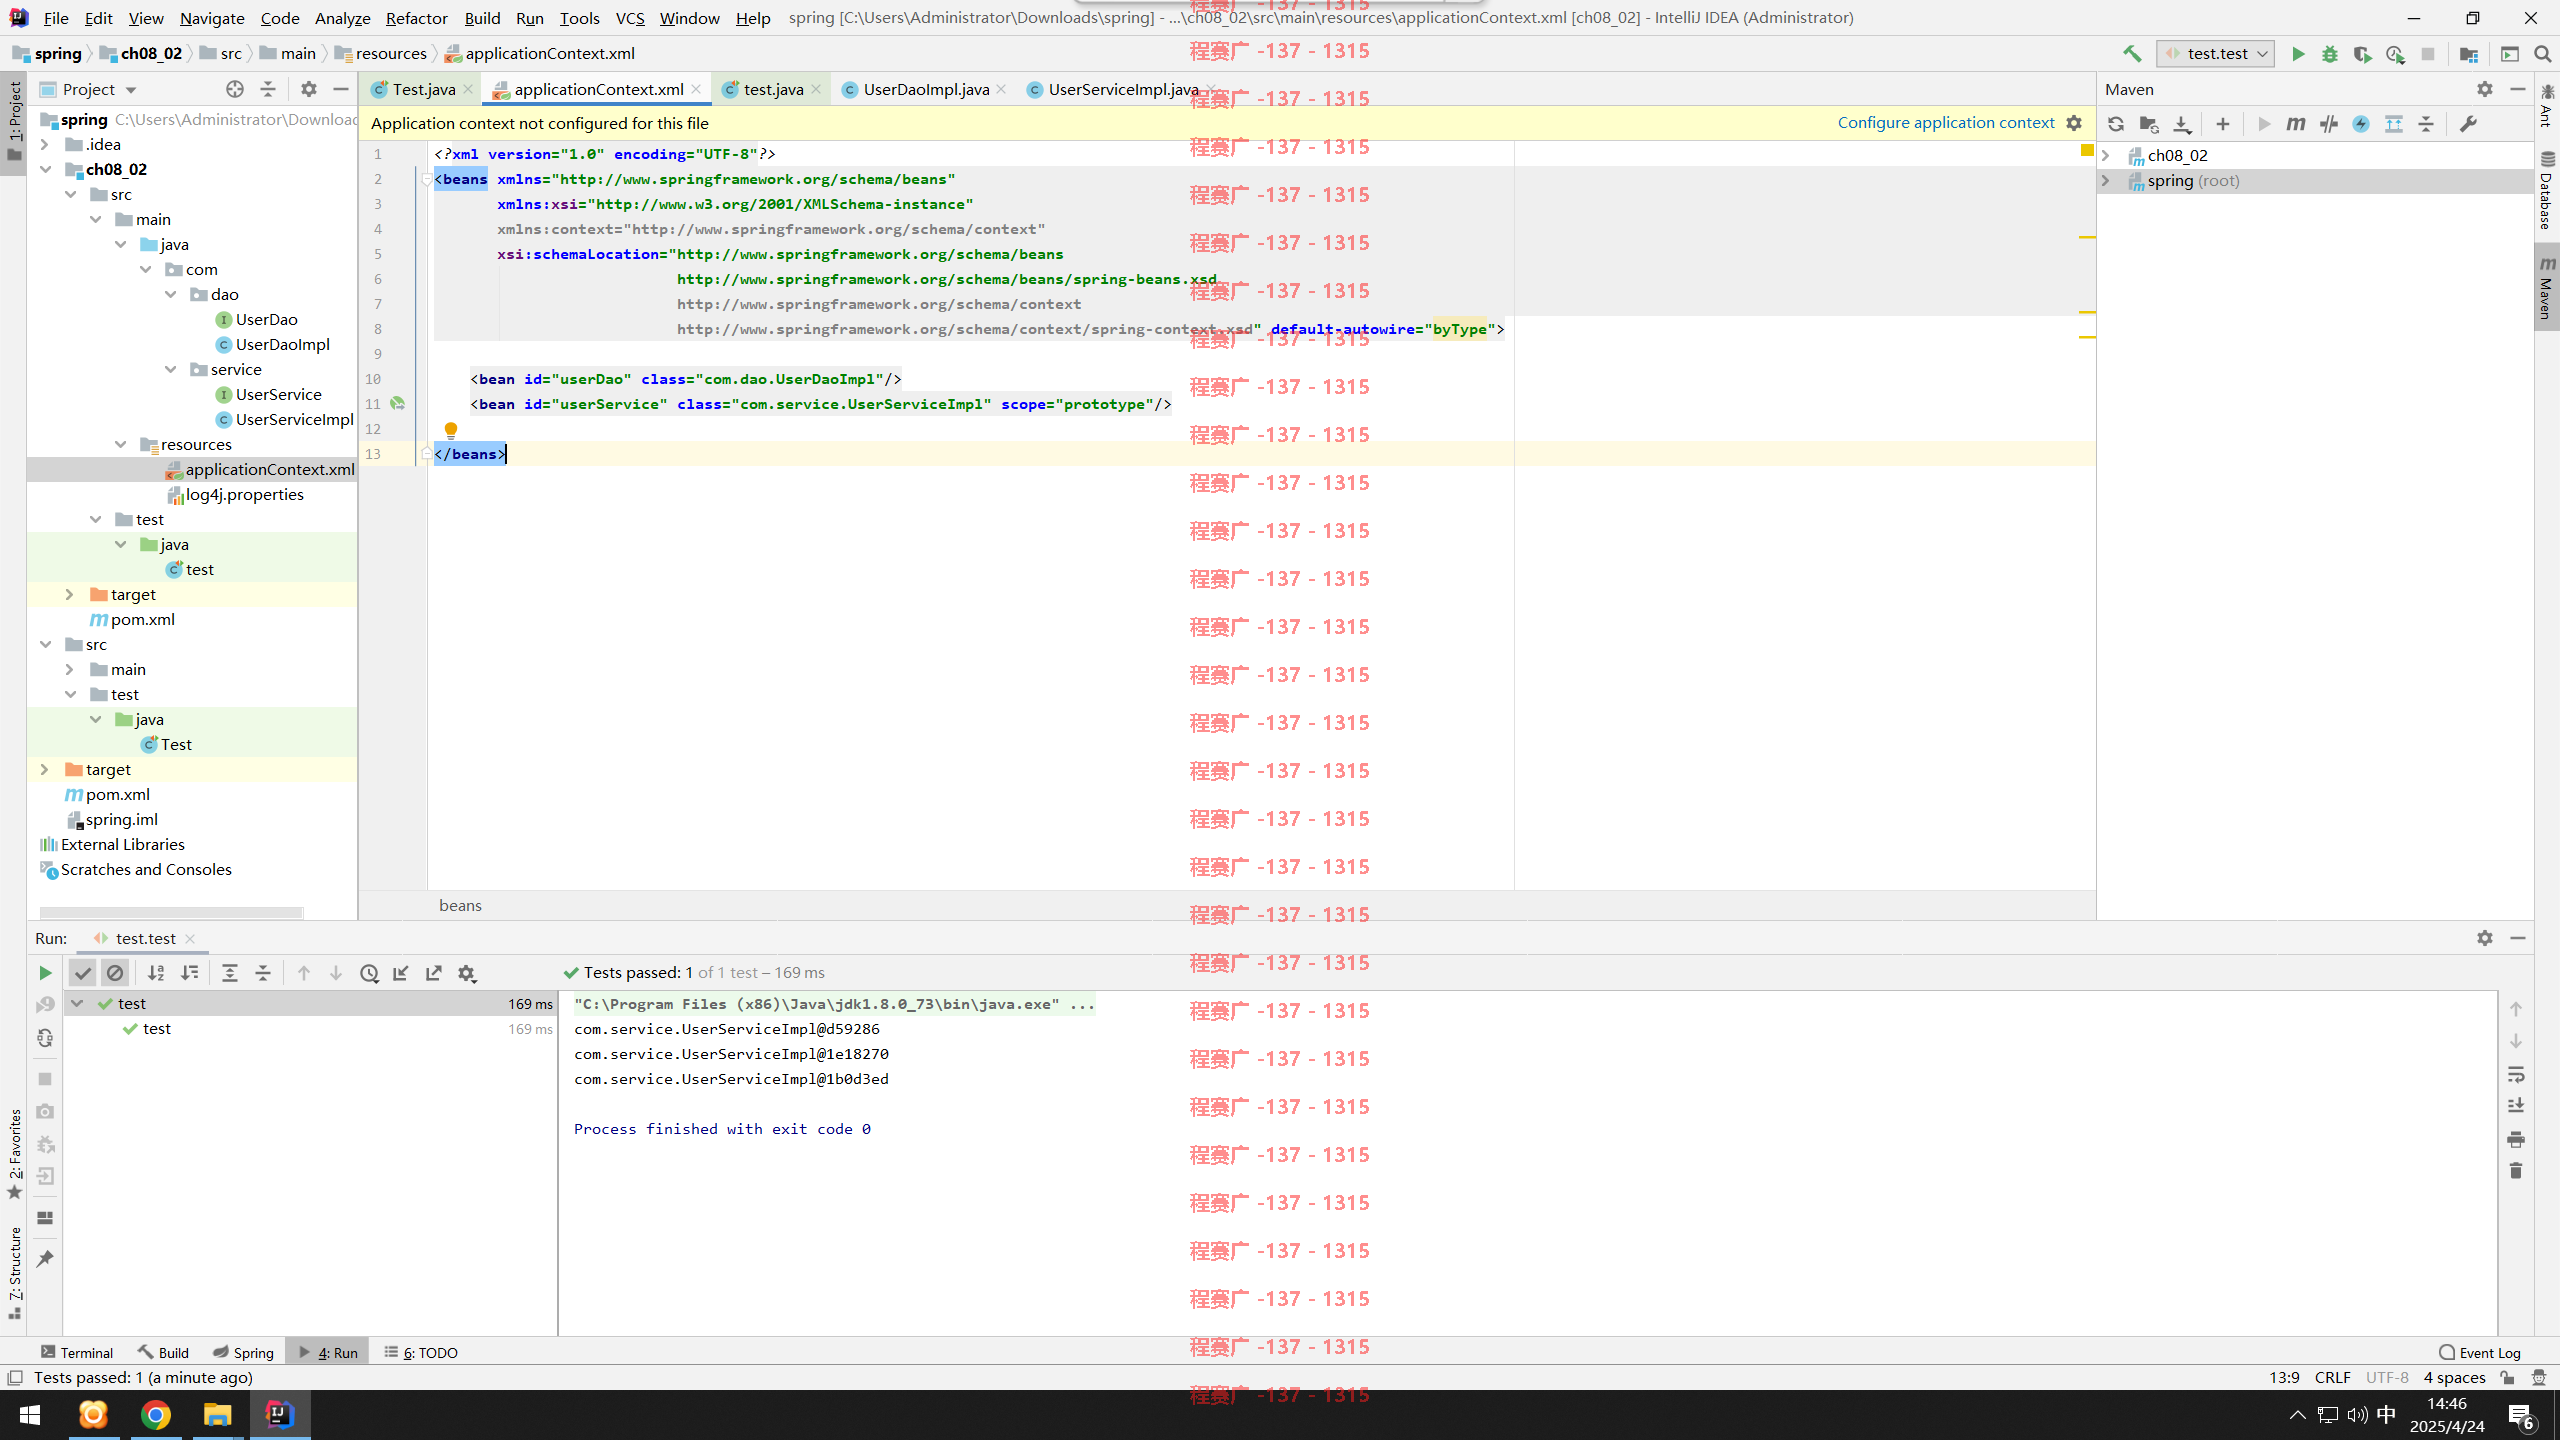The height and width of the screenshot is (1440, 2560).
Task: Open the Search Everywhere magnifier icon
Action: (x=2542, y=54)
